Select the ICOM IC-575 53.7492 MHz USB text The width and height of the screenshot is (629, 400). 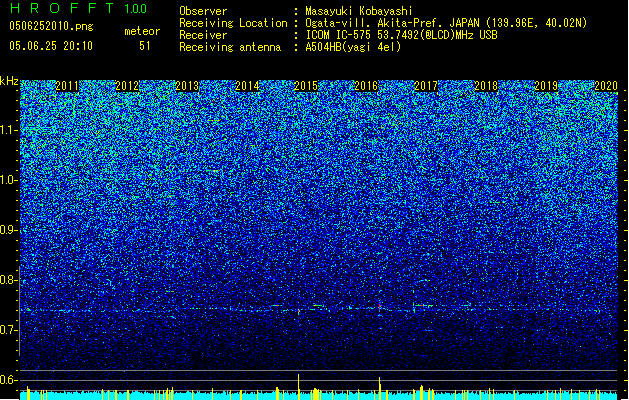[x=401, y=35]
